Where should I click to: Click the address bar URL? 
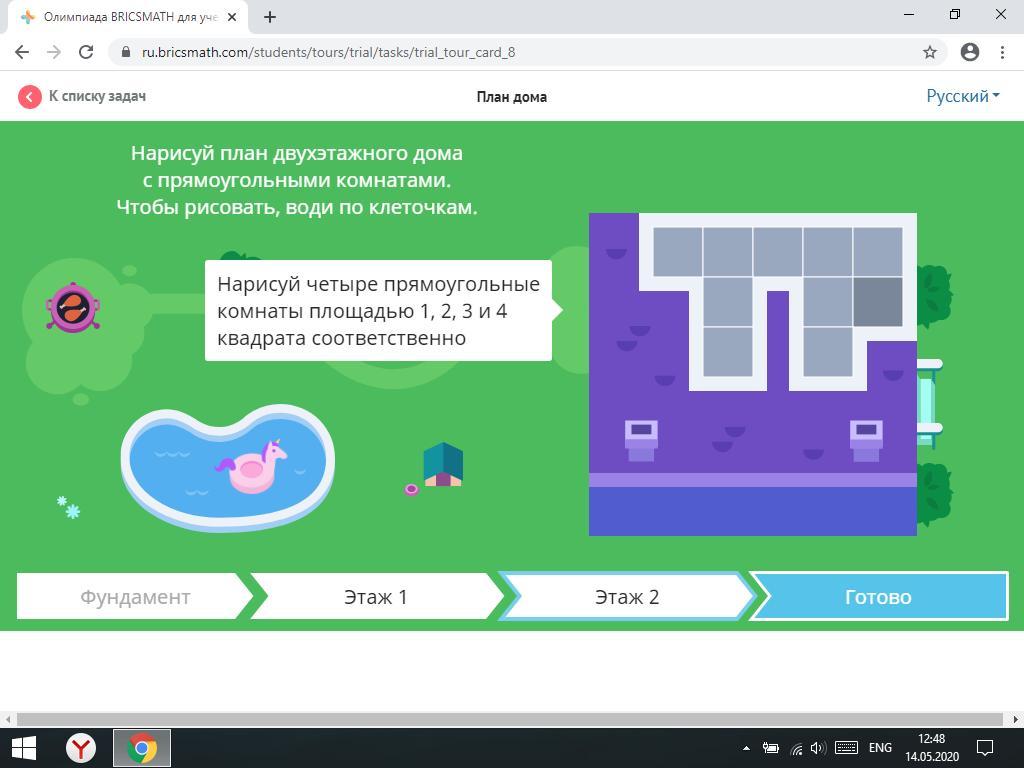(x=328, y=52)
